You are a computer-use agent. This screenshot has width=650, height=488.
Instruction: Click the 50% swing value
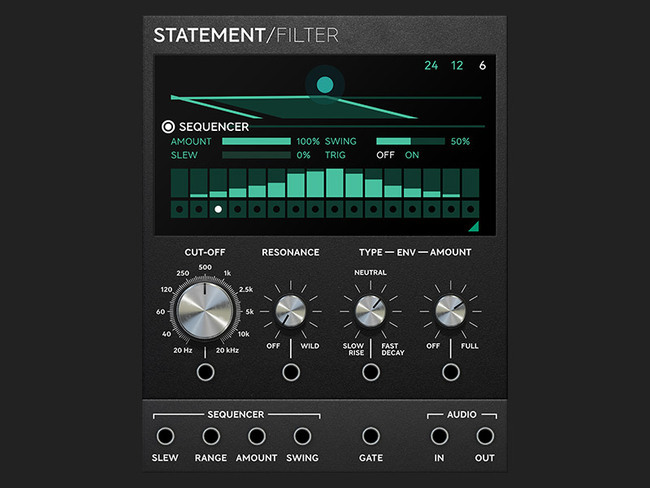tap(460, 141)
